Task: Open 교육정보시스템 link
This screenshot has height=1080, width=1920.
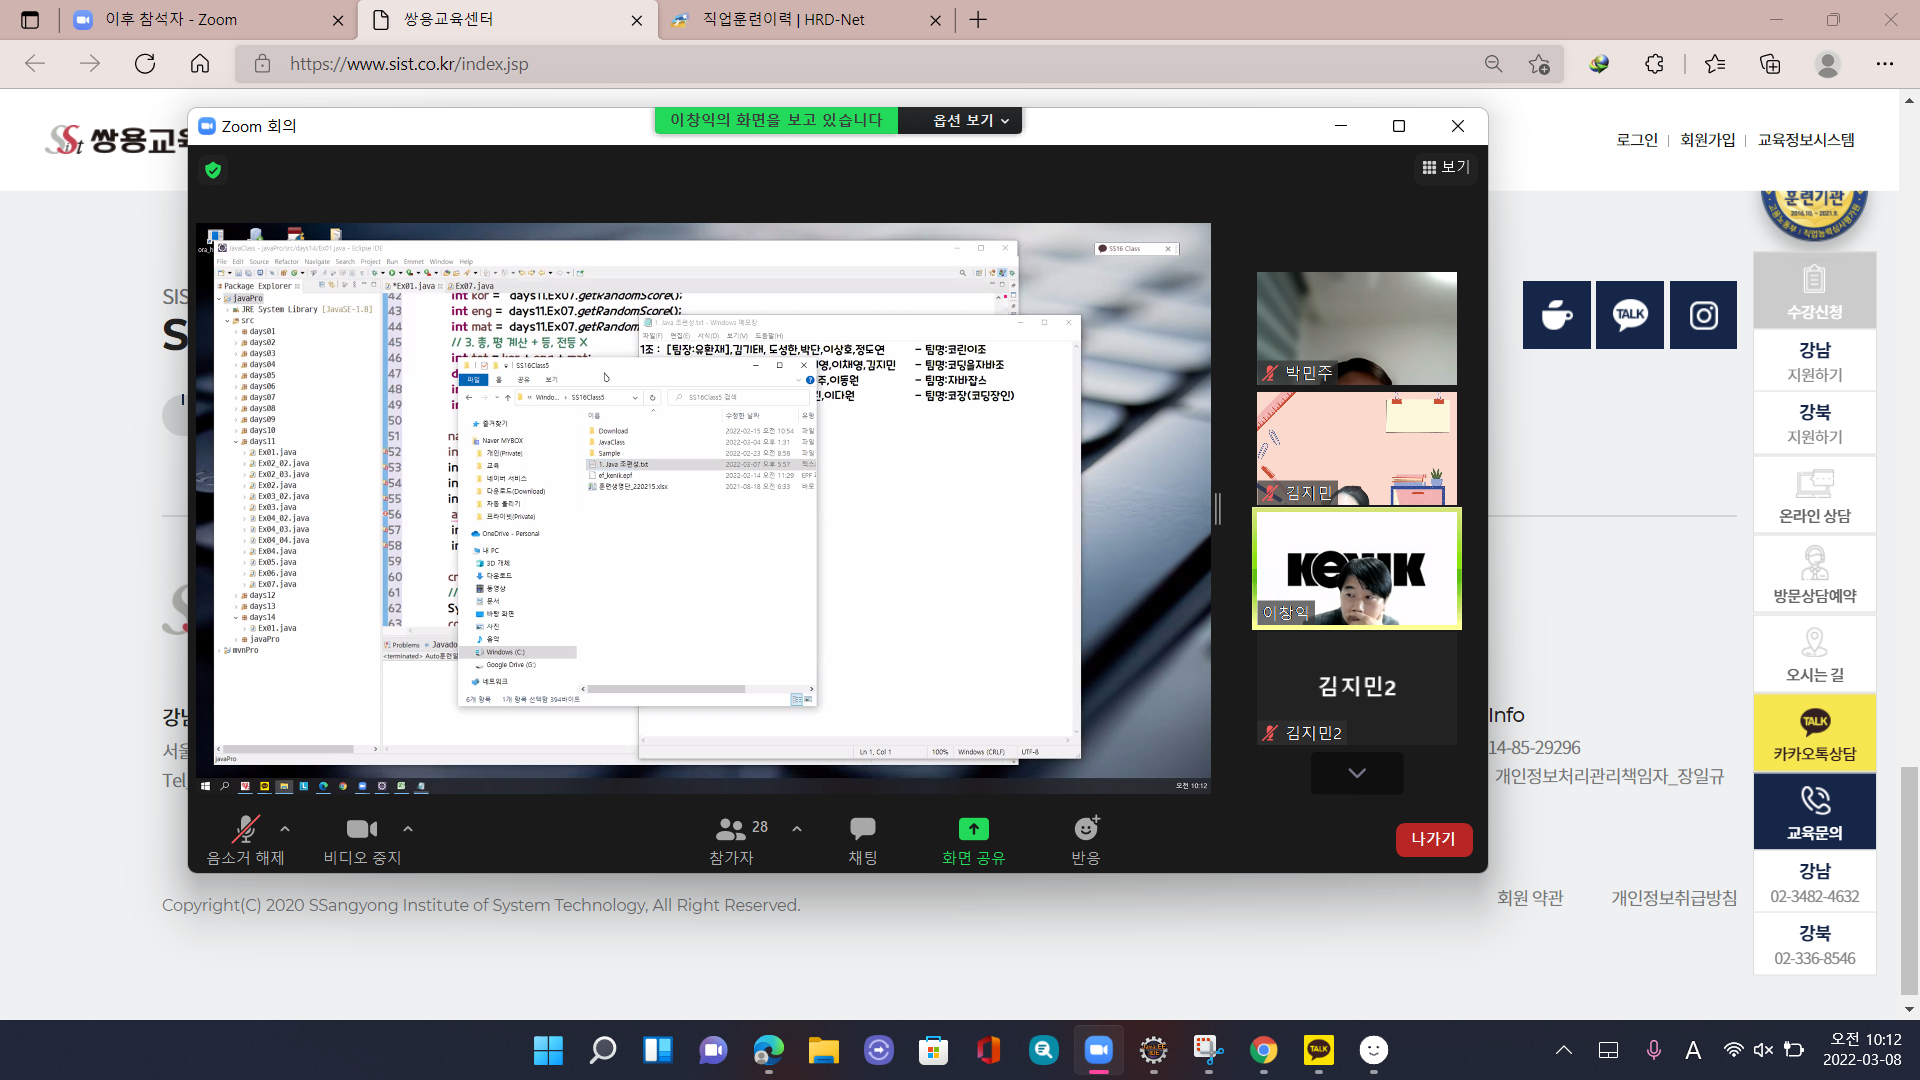Action: [x=1806, y=140]
